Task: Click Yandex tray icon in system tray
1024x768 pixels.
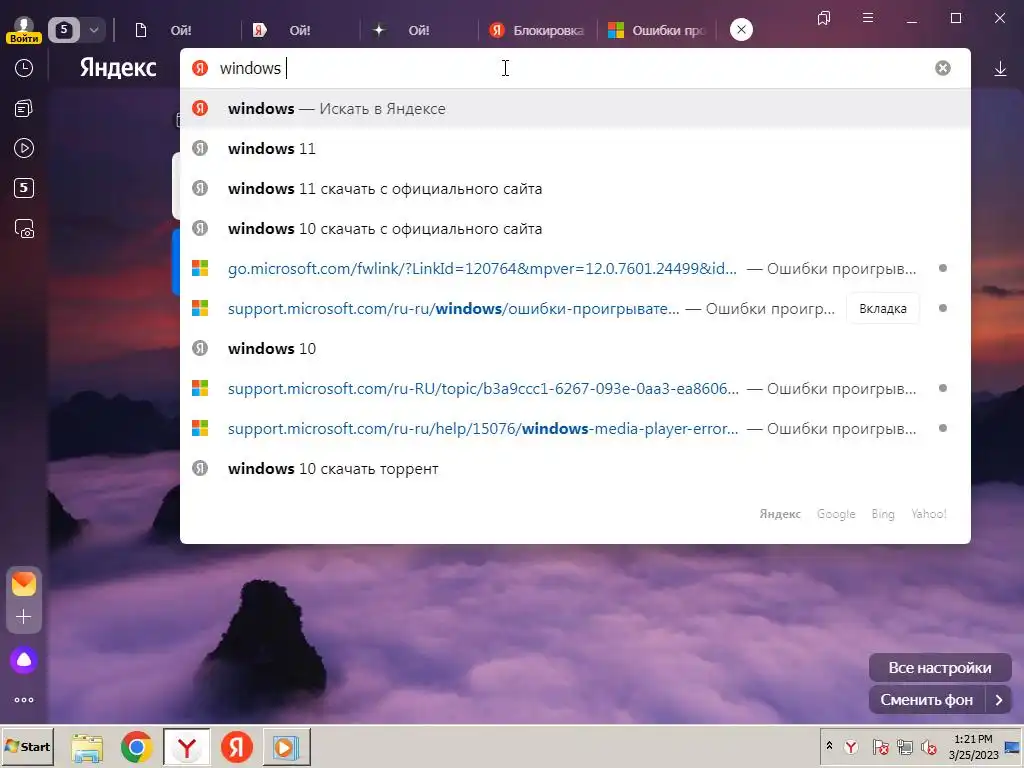Action: tap(851, 746)
